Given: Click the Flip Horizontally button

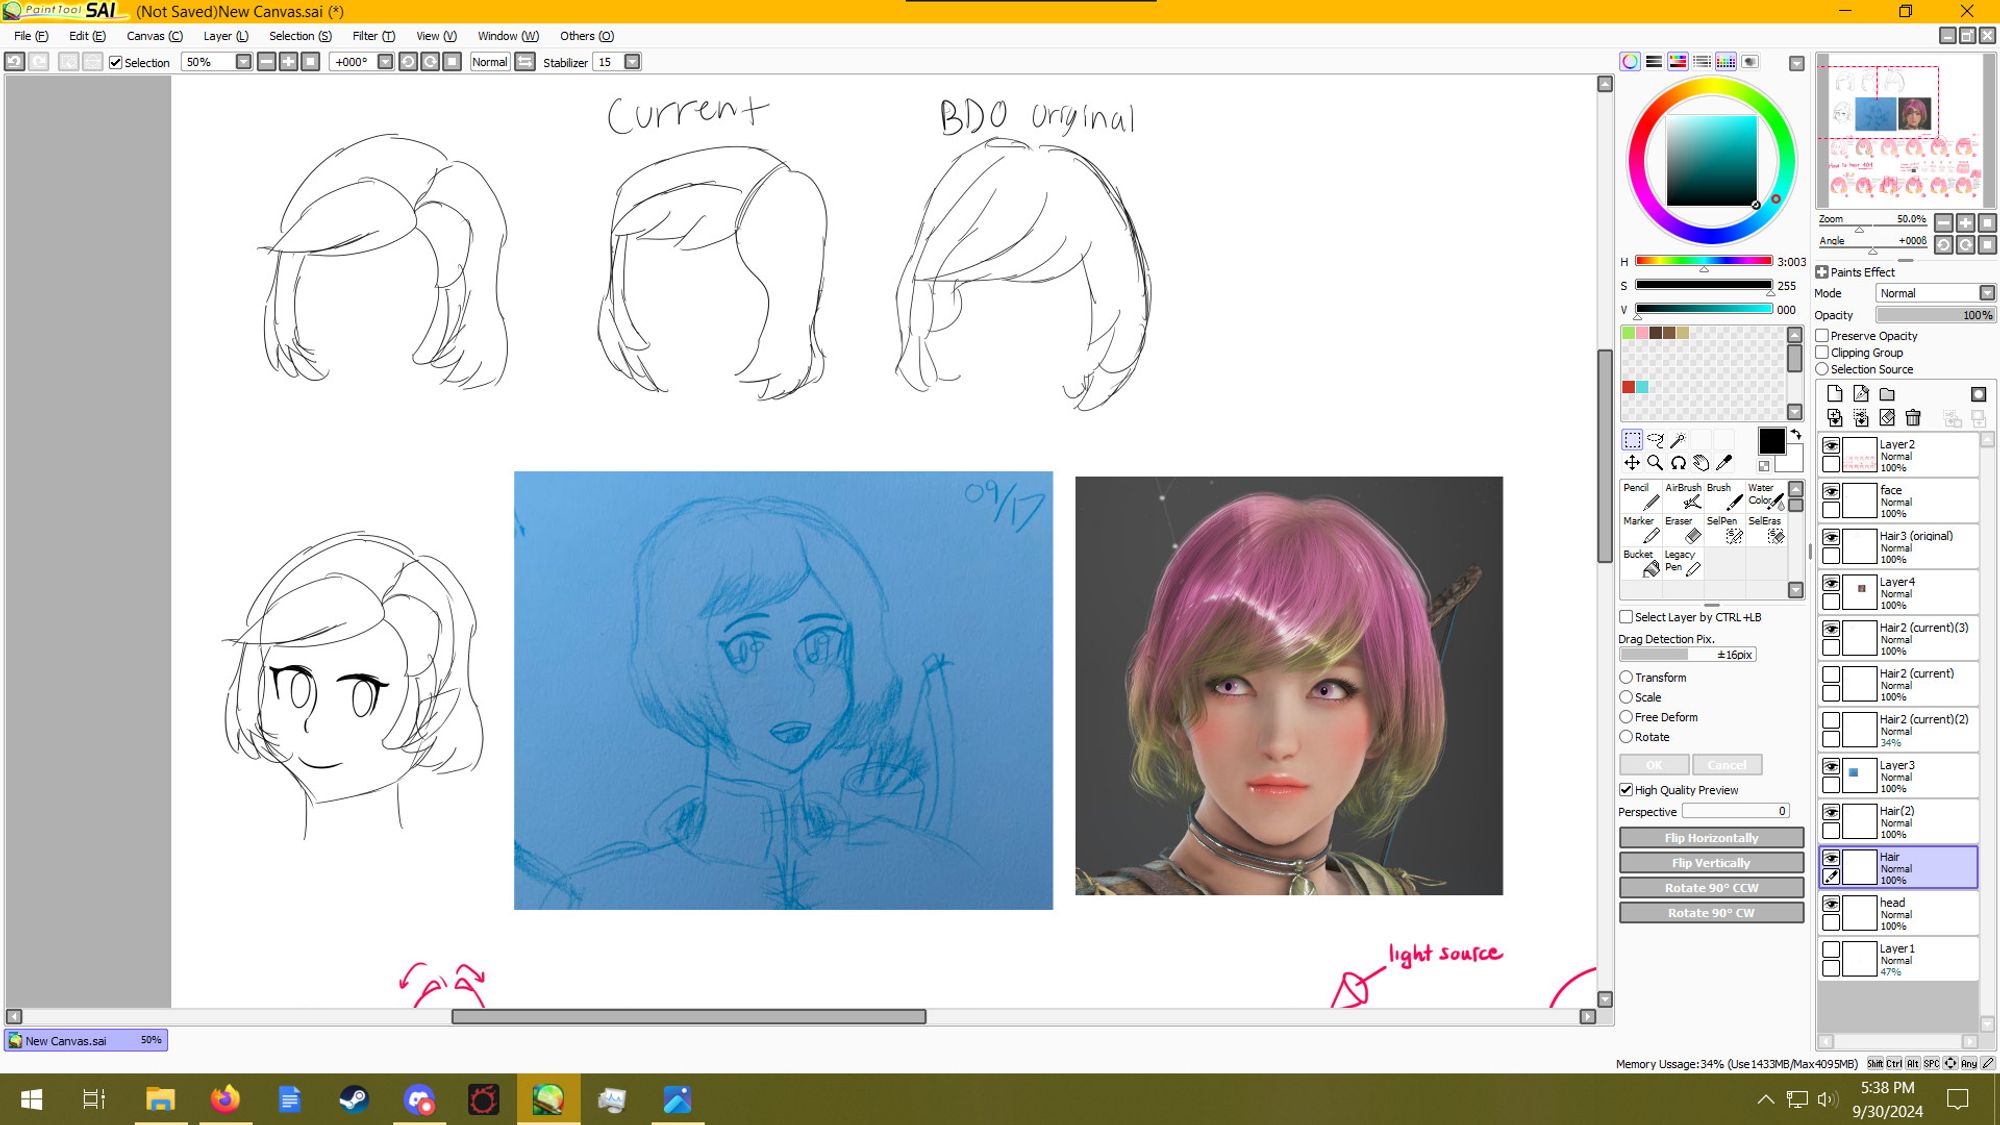Looking at the screenshot, I should pyautogui.click(x=1711, y=838).
